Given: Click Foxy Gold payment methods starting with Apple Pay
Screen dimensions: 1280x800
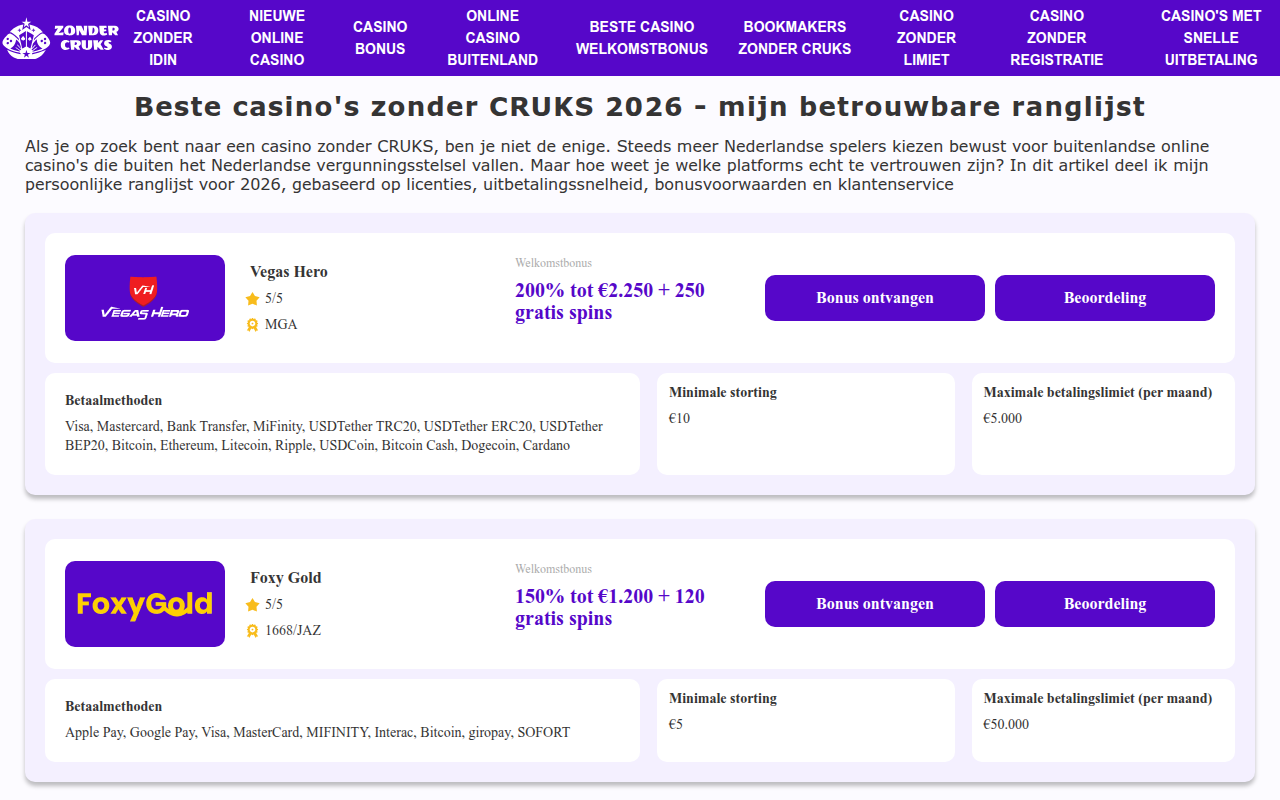Looking at the screenshot, I should click(x=318, y=732).
